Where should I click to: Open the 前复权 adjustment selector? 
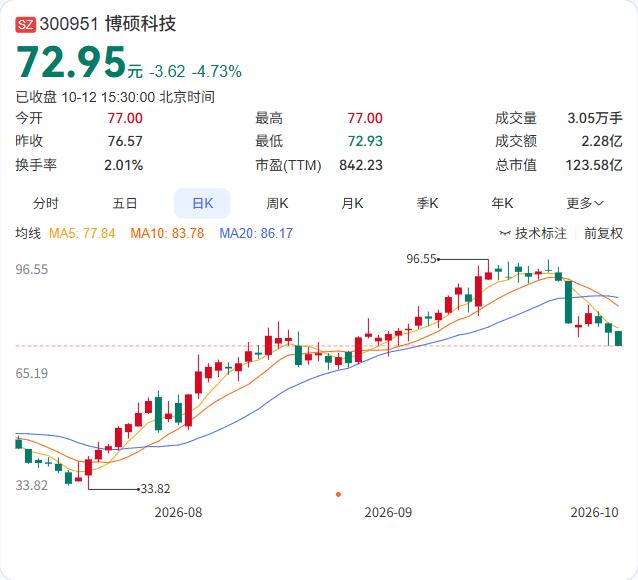[603, 233]
